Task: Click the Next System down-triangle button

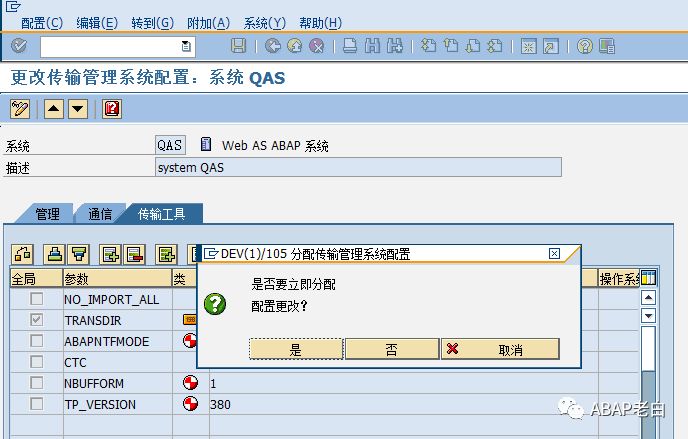Action: click(x=78, y=108)
